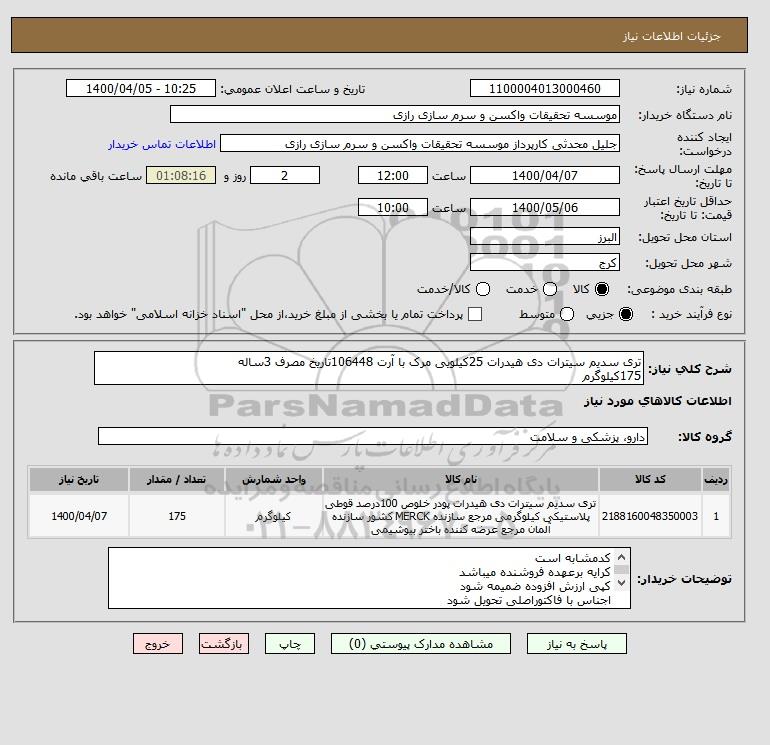Click the buyer organization name field
The image size is (770, 745).
coord(395,114)
